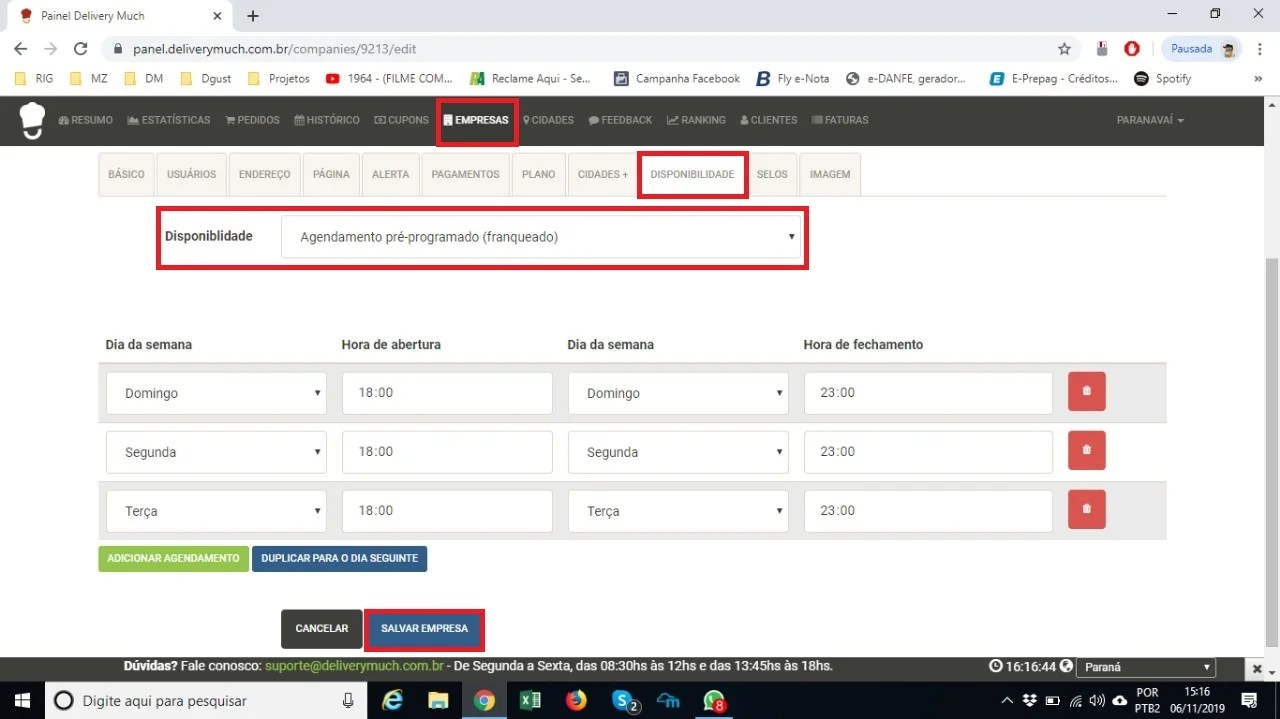
Task: Edit the Terça closing time field
Action: click(x=928, y=511)
